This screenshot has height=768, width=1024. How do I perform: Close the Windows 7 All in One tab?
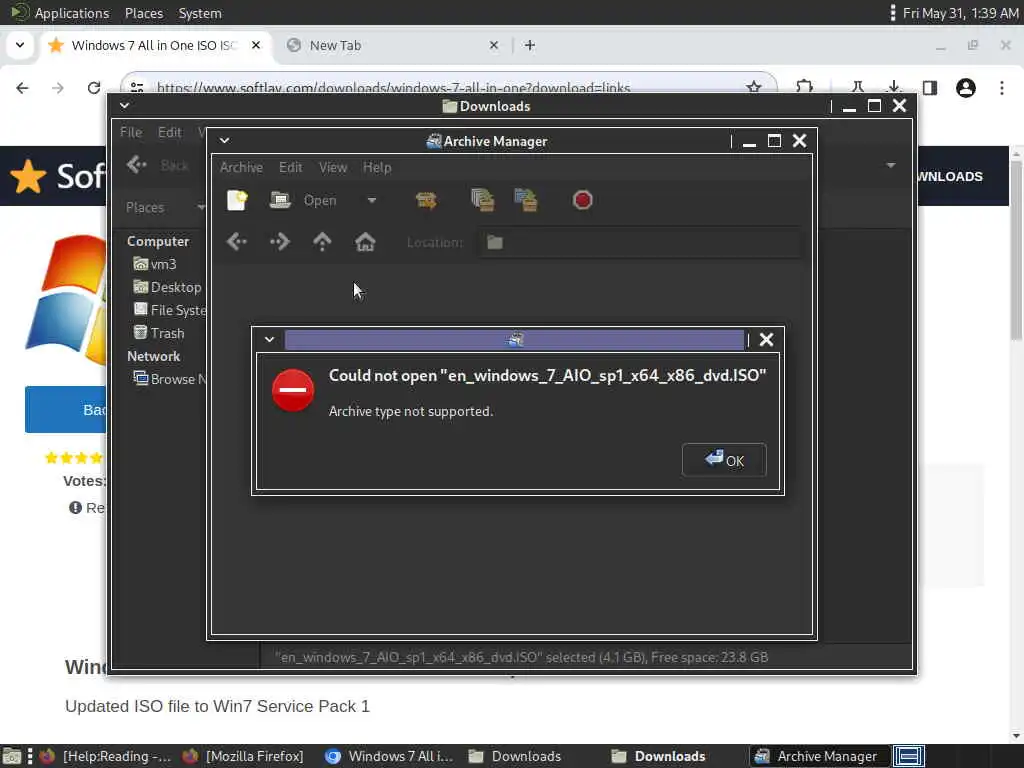(x=256, y=45)
